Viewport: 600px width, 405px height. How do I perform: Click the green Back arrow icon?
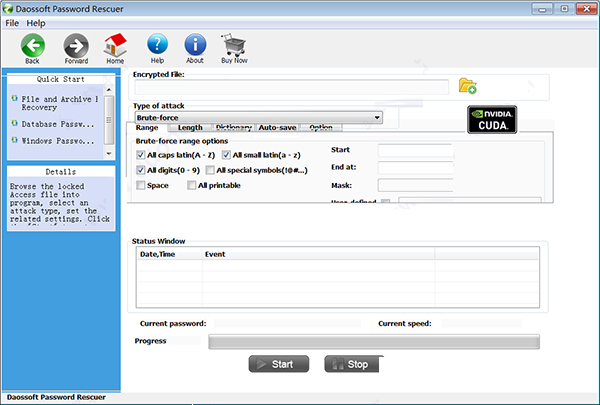(33, 45)
